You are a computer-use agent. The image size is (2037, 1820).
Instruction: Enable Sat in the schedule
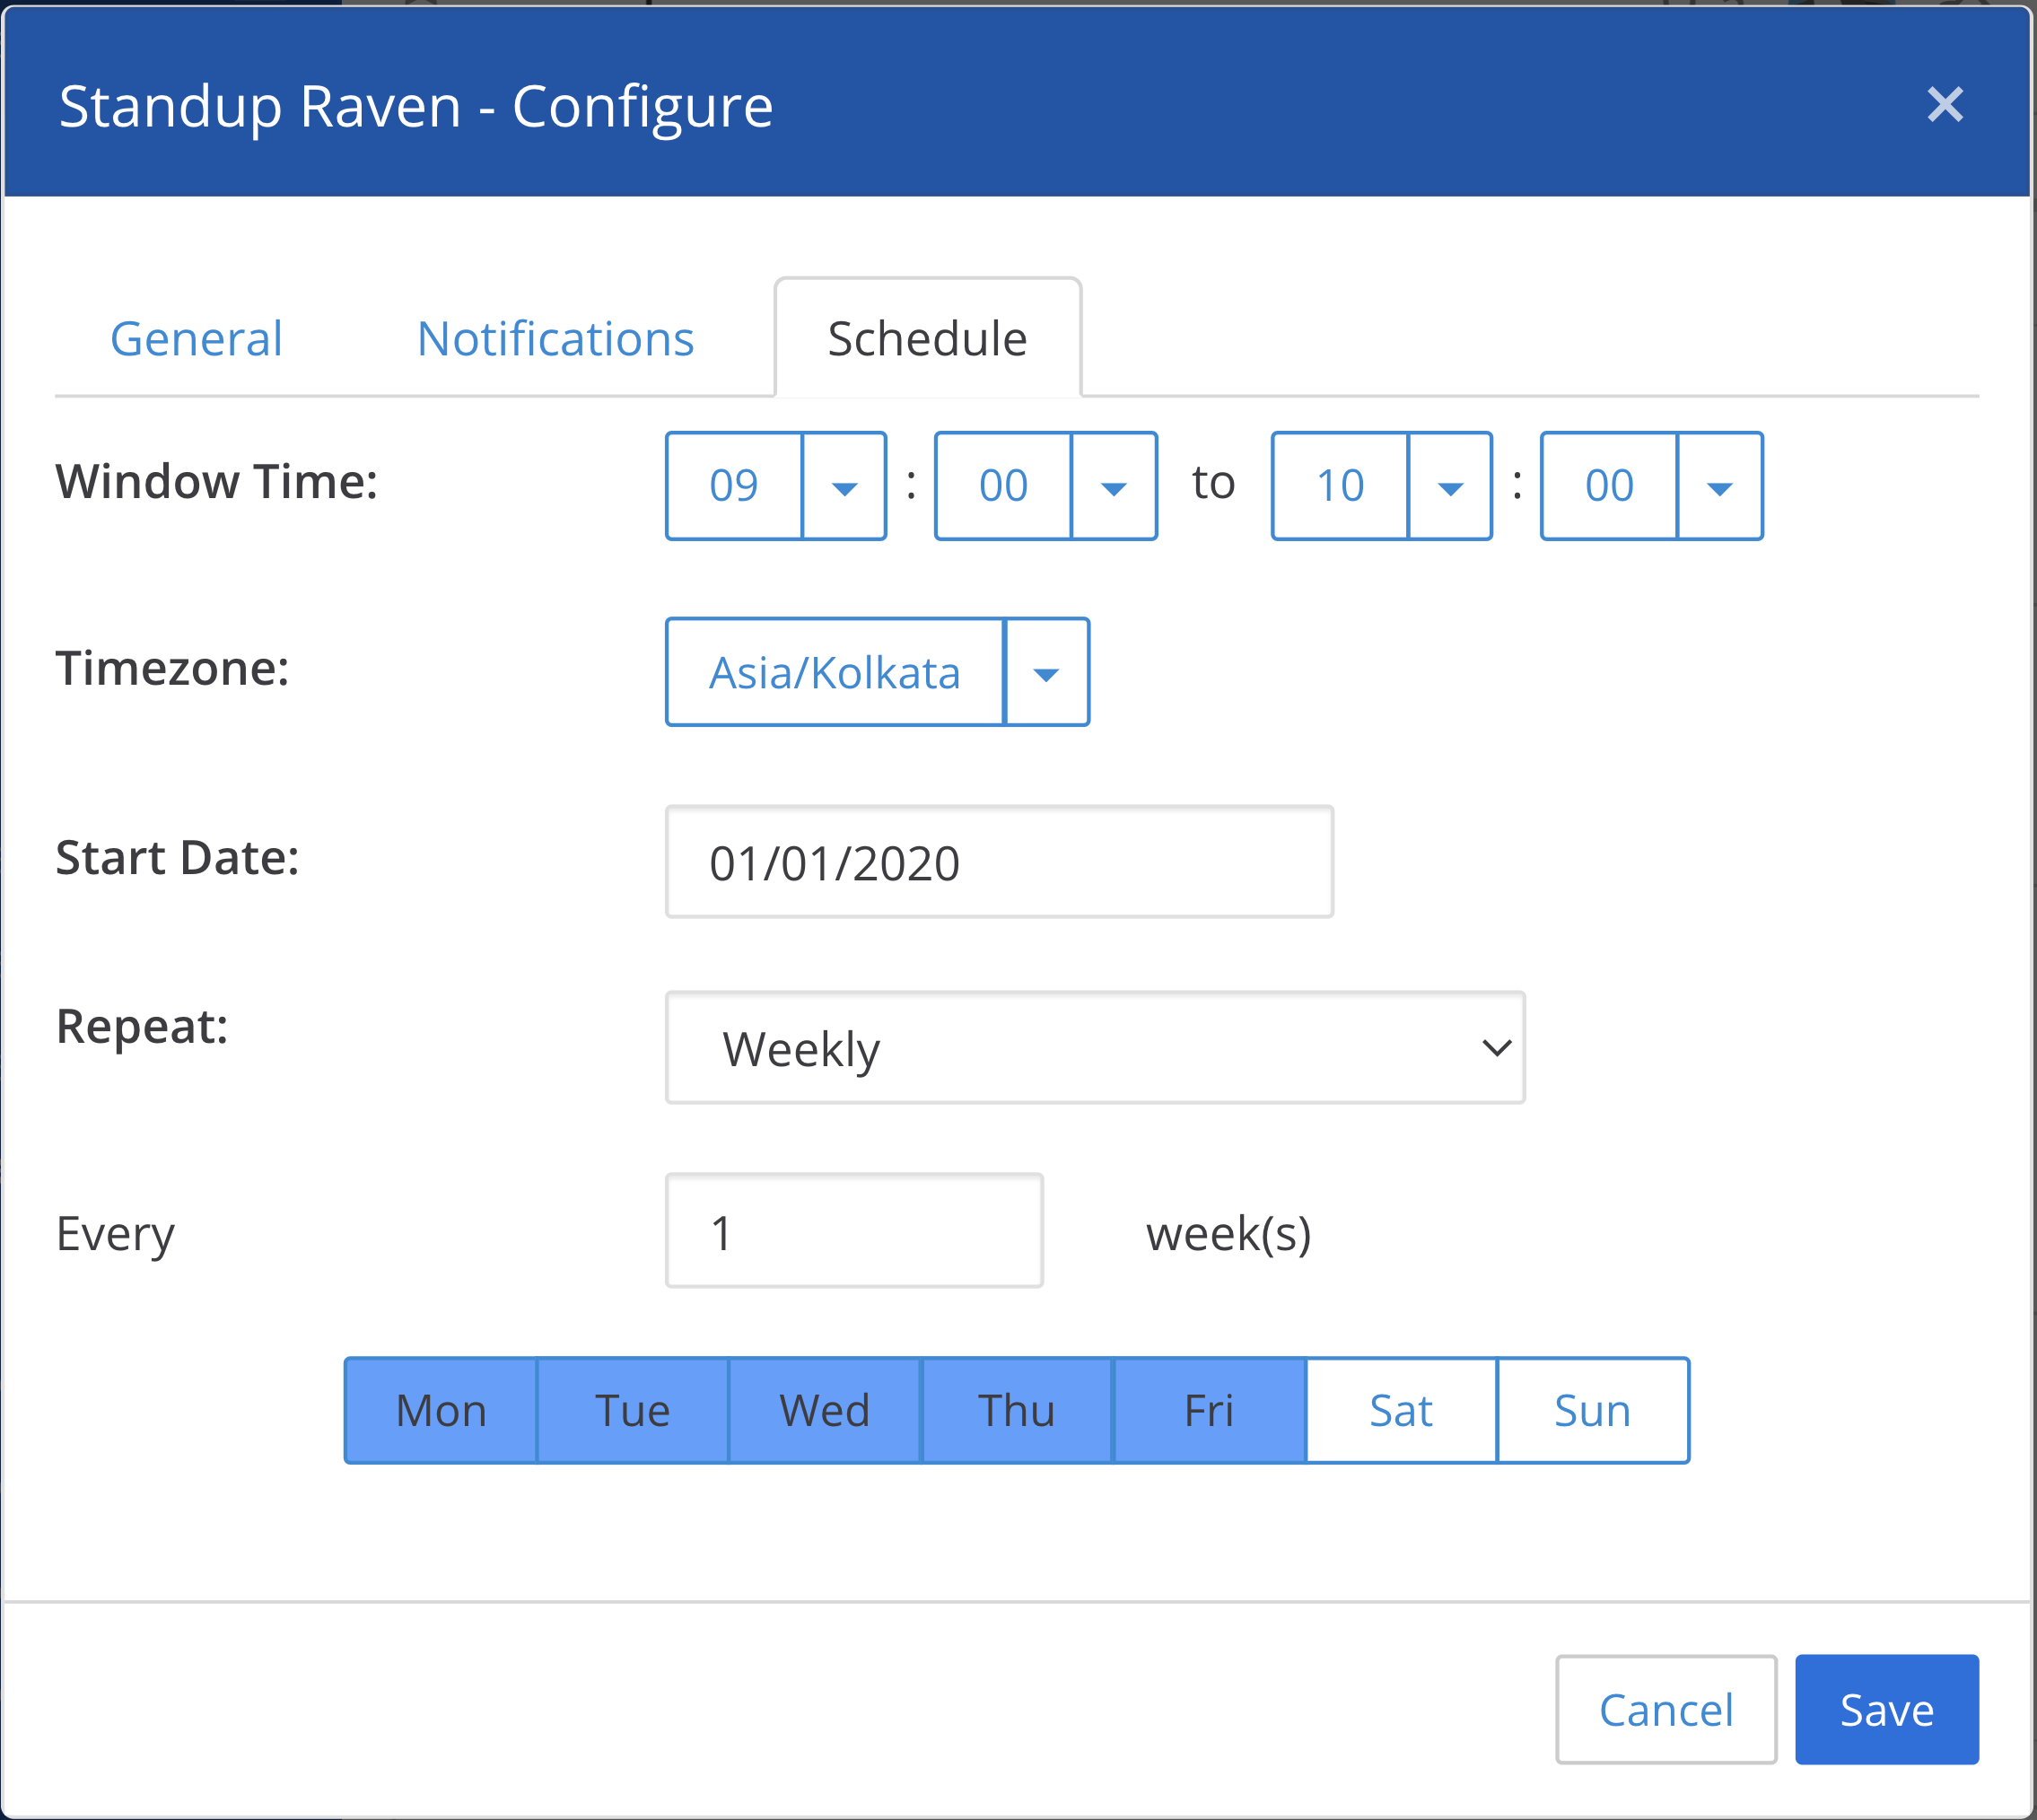1400,1411
